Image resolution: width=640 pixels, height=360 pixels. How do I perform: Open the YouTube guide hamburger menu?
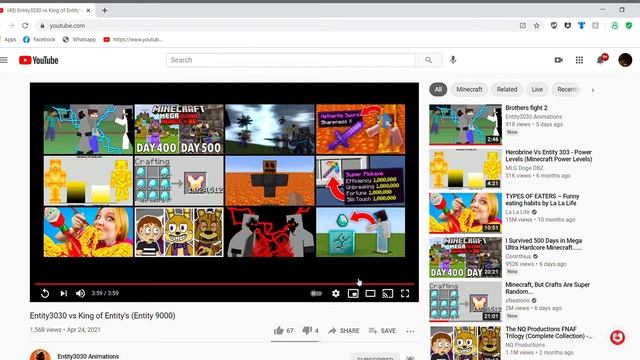point(4,60)
